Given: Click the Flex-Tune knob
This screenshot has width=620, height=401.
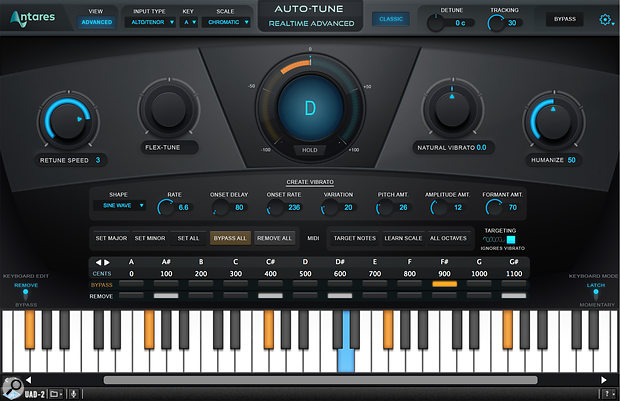Looking at the screenshot, I should click(169, 110).
